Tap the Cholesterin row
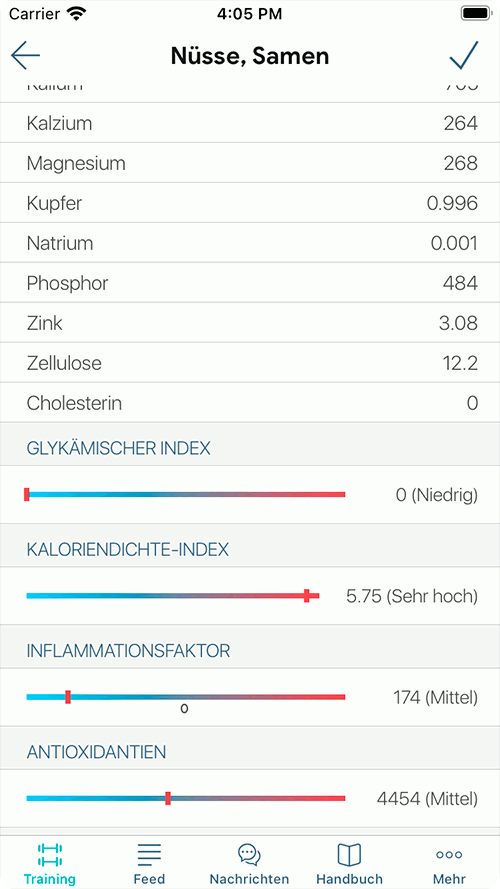The image size is (500, 889). click(x=250, y=403)
